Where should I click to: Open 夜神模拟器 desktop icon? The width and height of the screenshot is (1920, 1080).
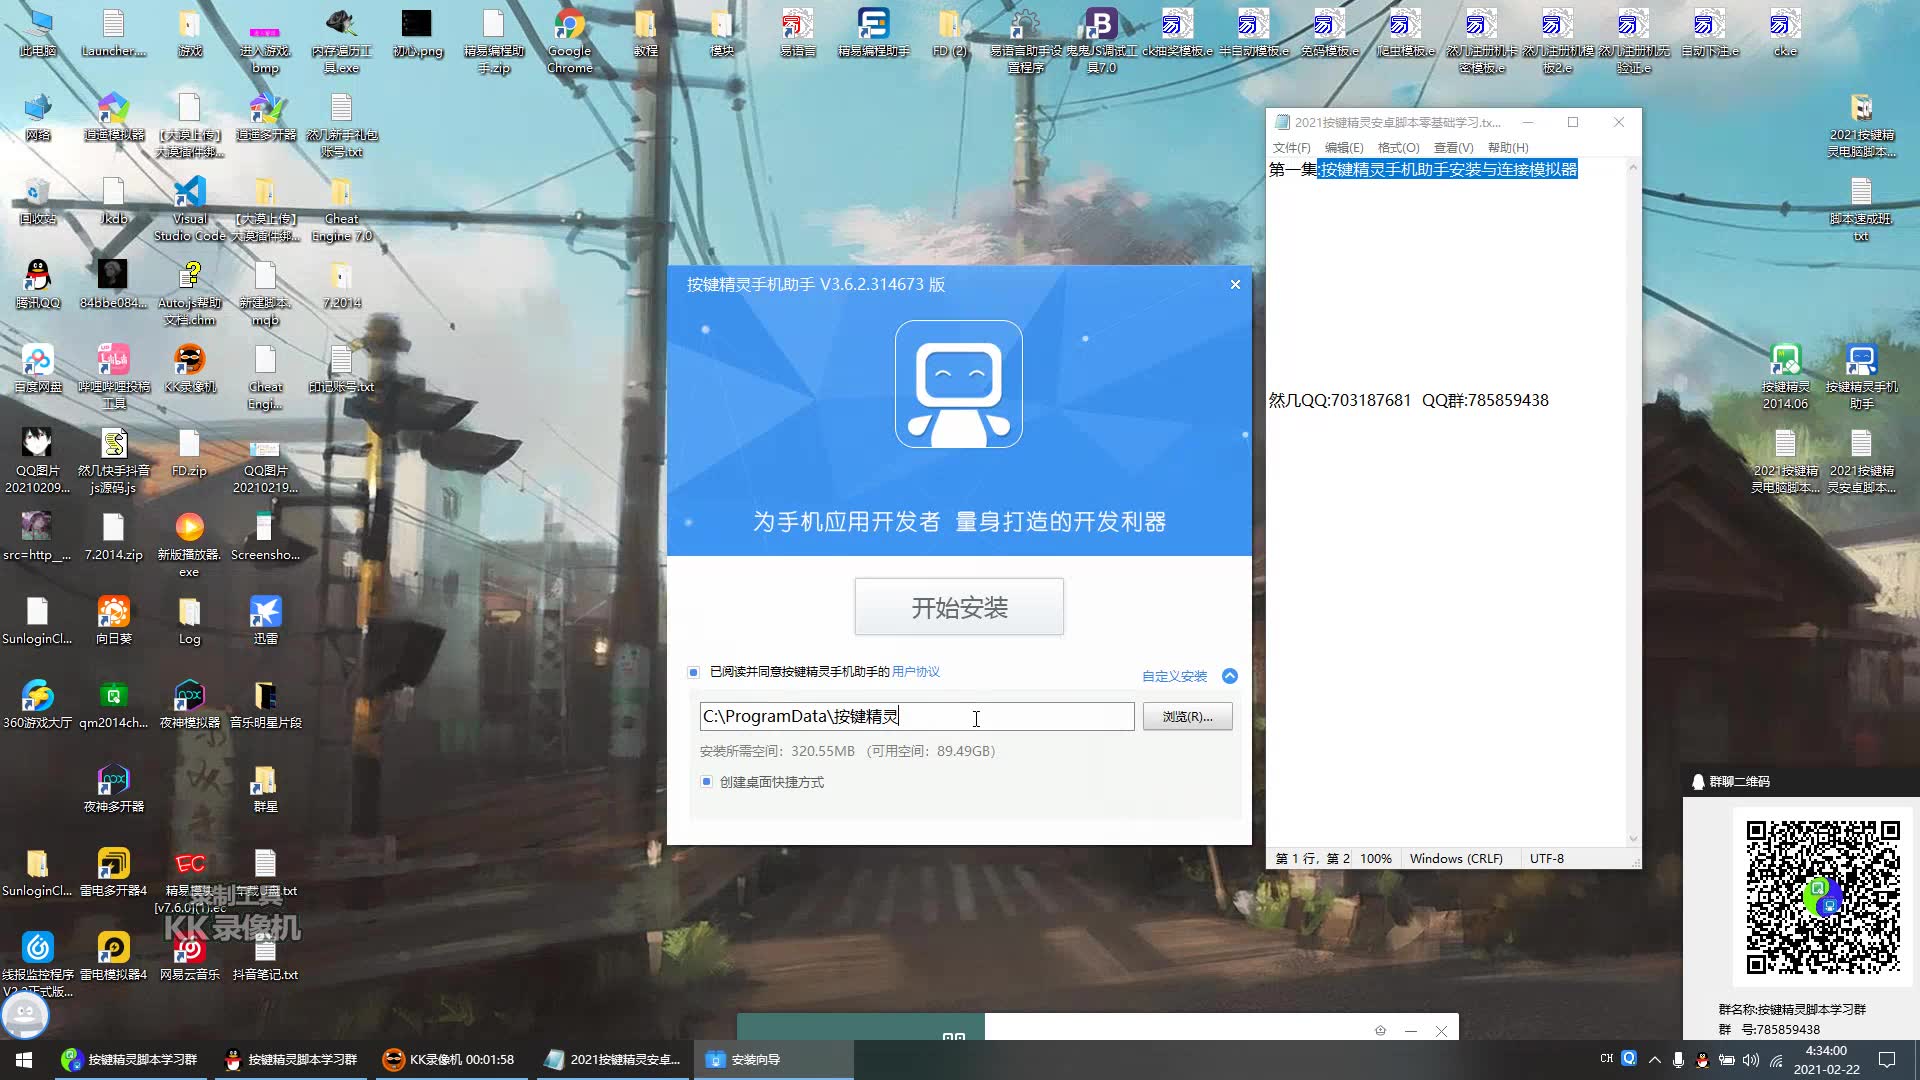point(190,704)
